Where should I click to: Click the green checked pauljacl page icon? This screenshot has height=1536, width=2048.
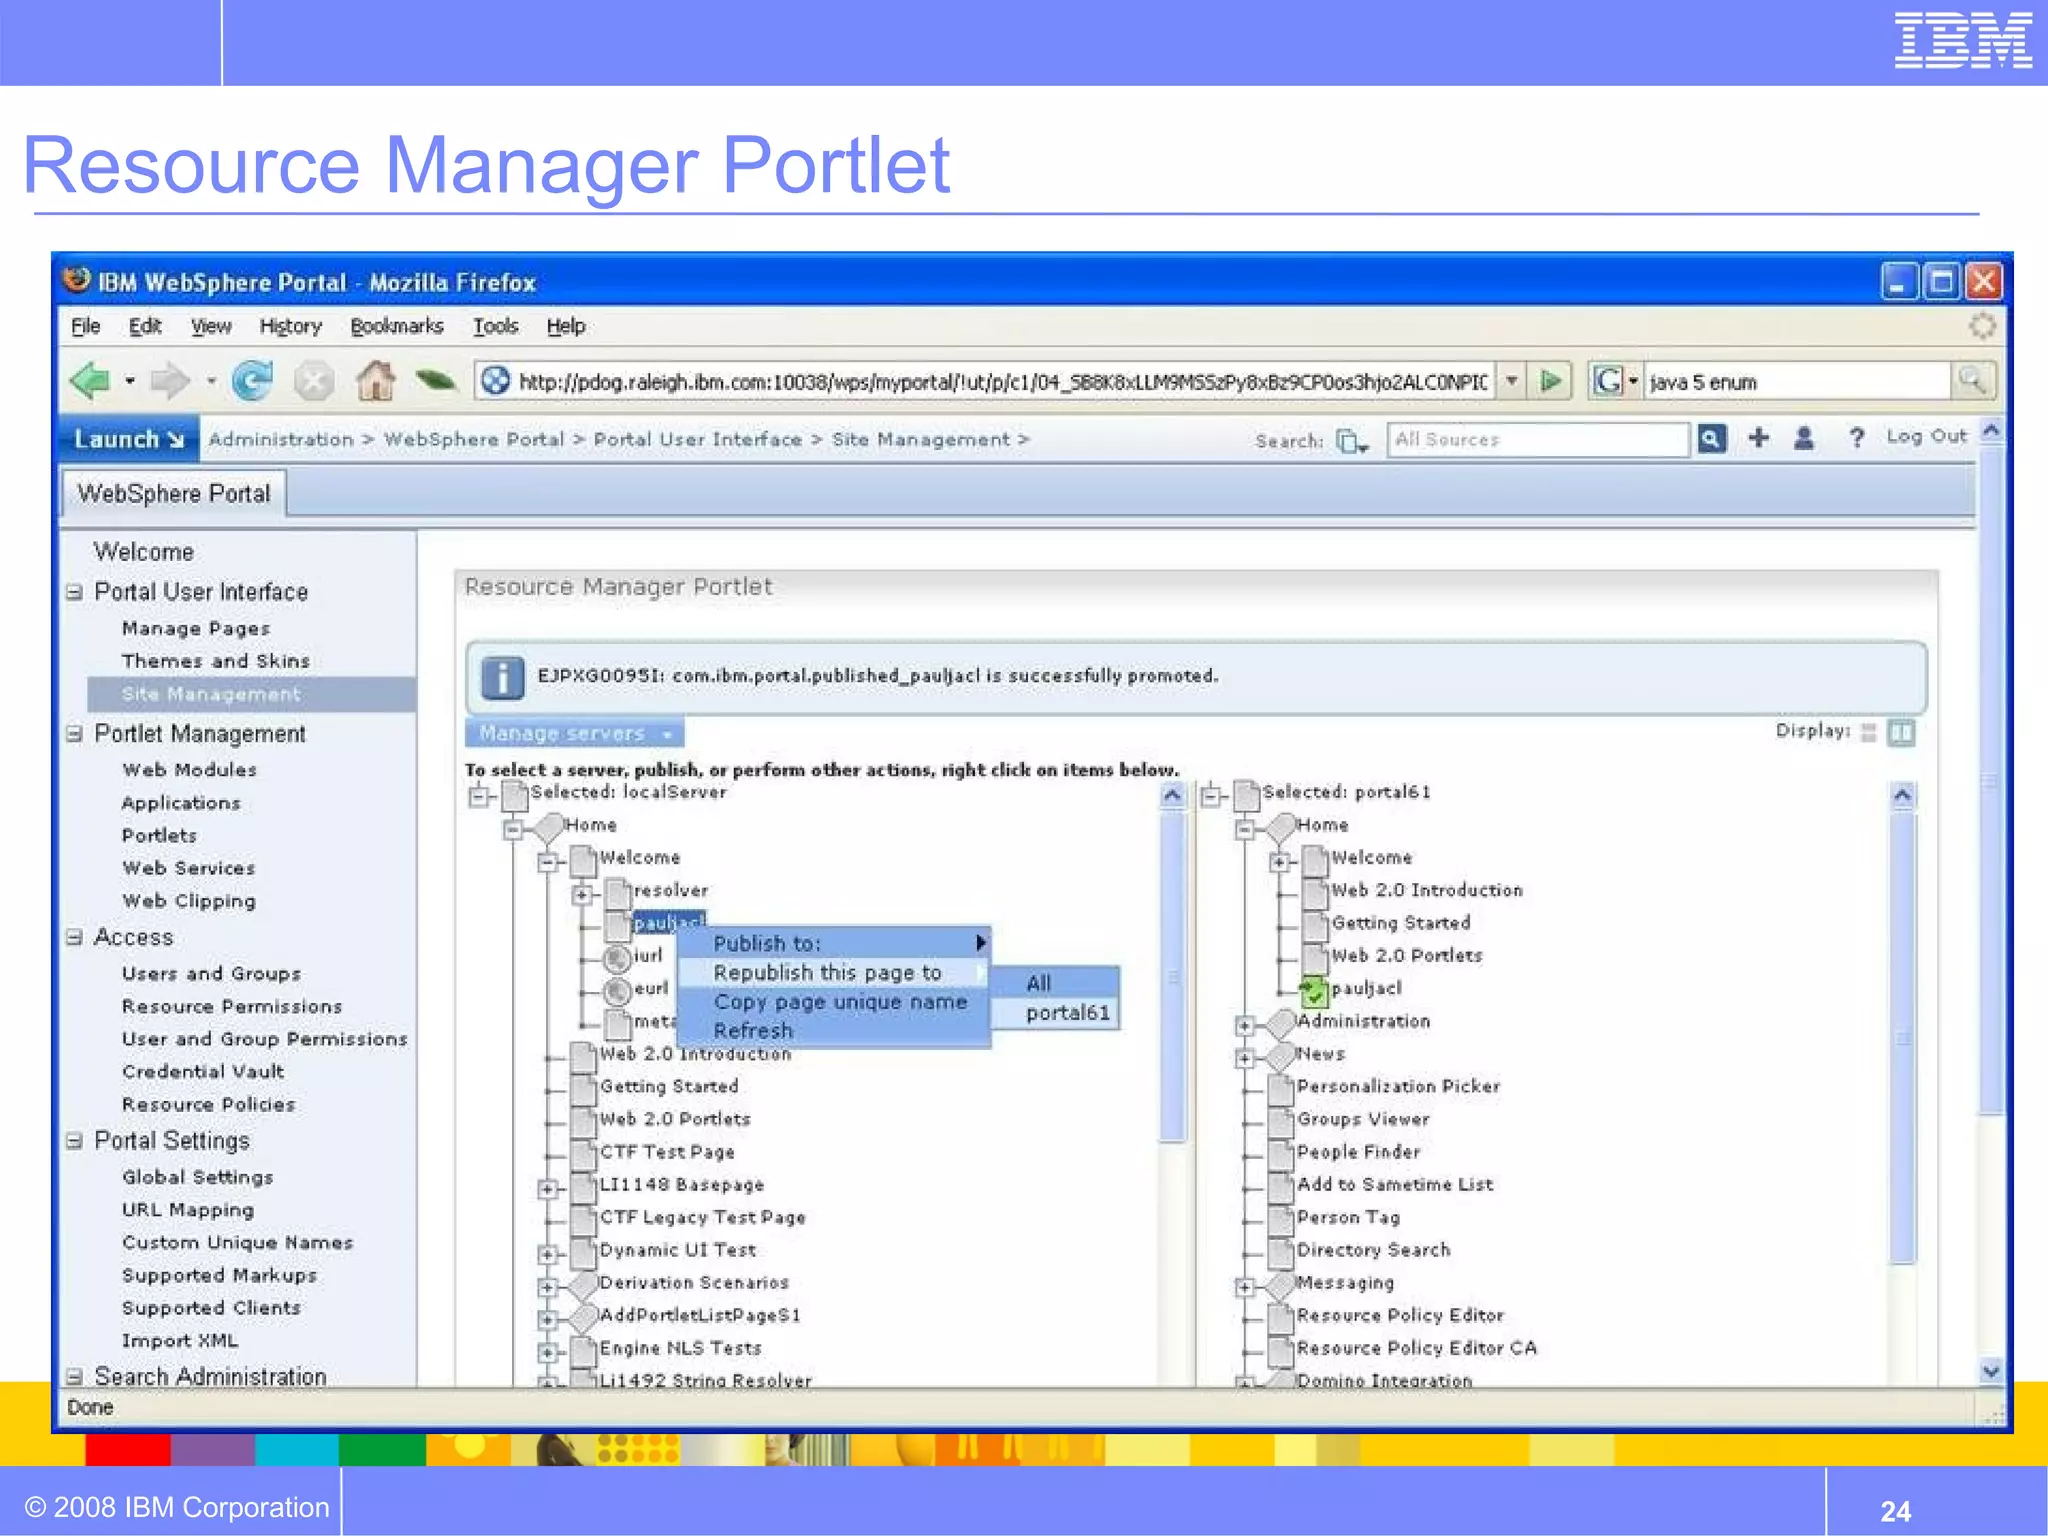(x=1313, y=990)
